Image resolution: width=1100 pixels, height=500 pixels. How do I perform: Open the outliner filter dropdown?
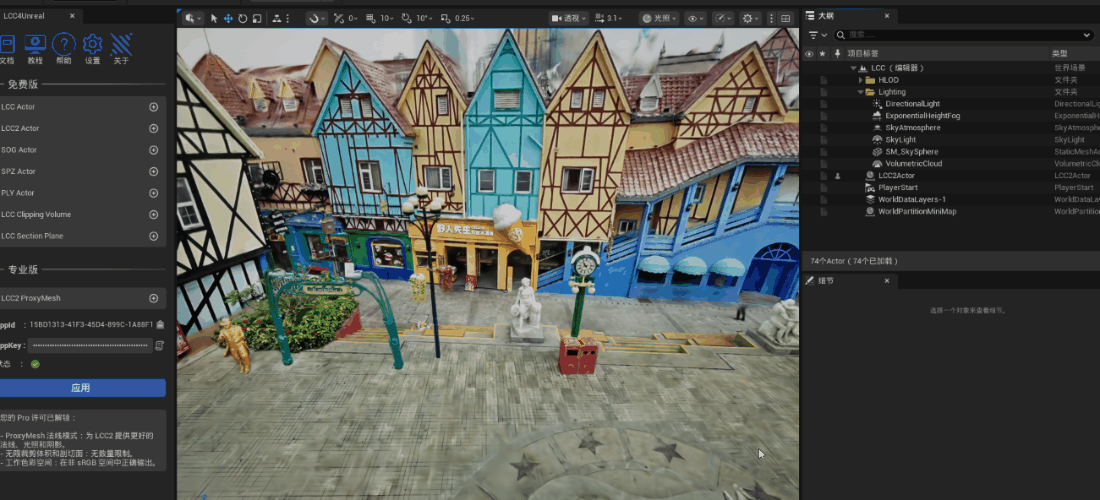pos(818,34)
